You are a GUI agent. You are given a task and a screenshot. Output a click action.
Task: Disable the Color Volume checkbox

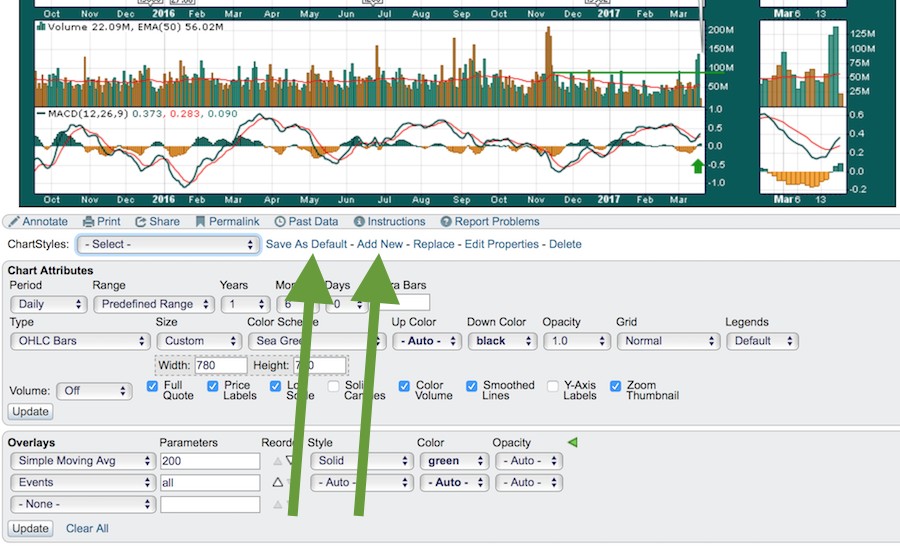point(405,386)
